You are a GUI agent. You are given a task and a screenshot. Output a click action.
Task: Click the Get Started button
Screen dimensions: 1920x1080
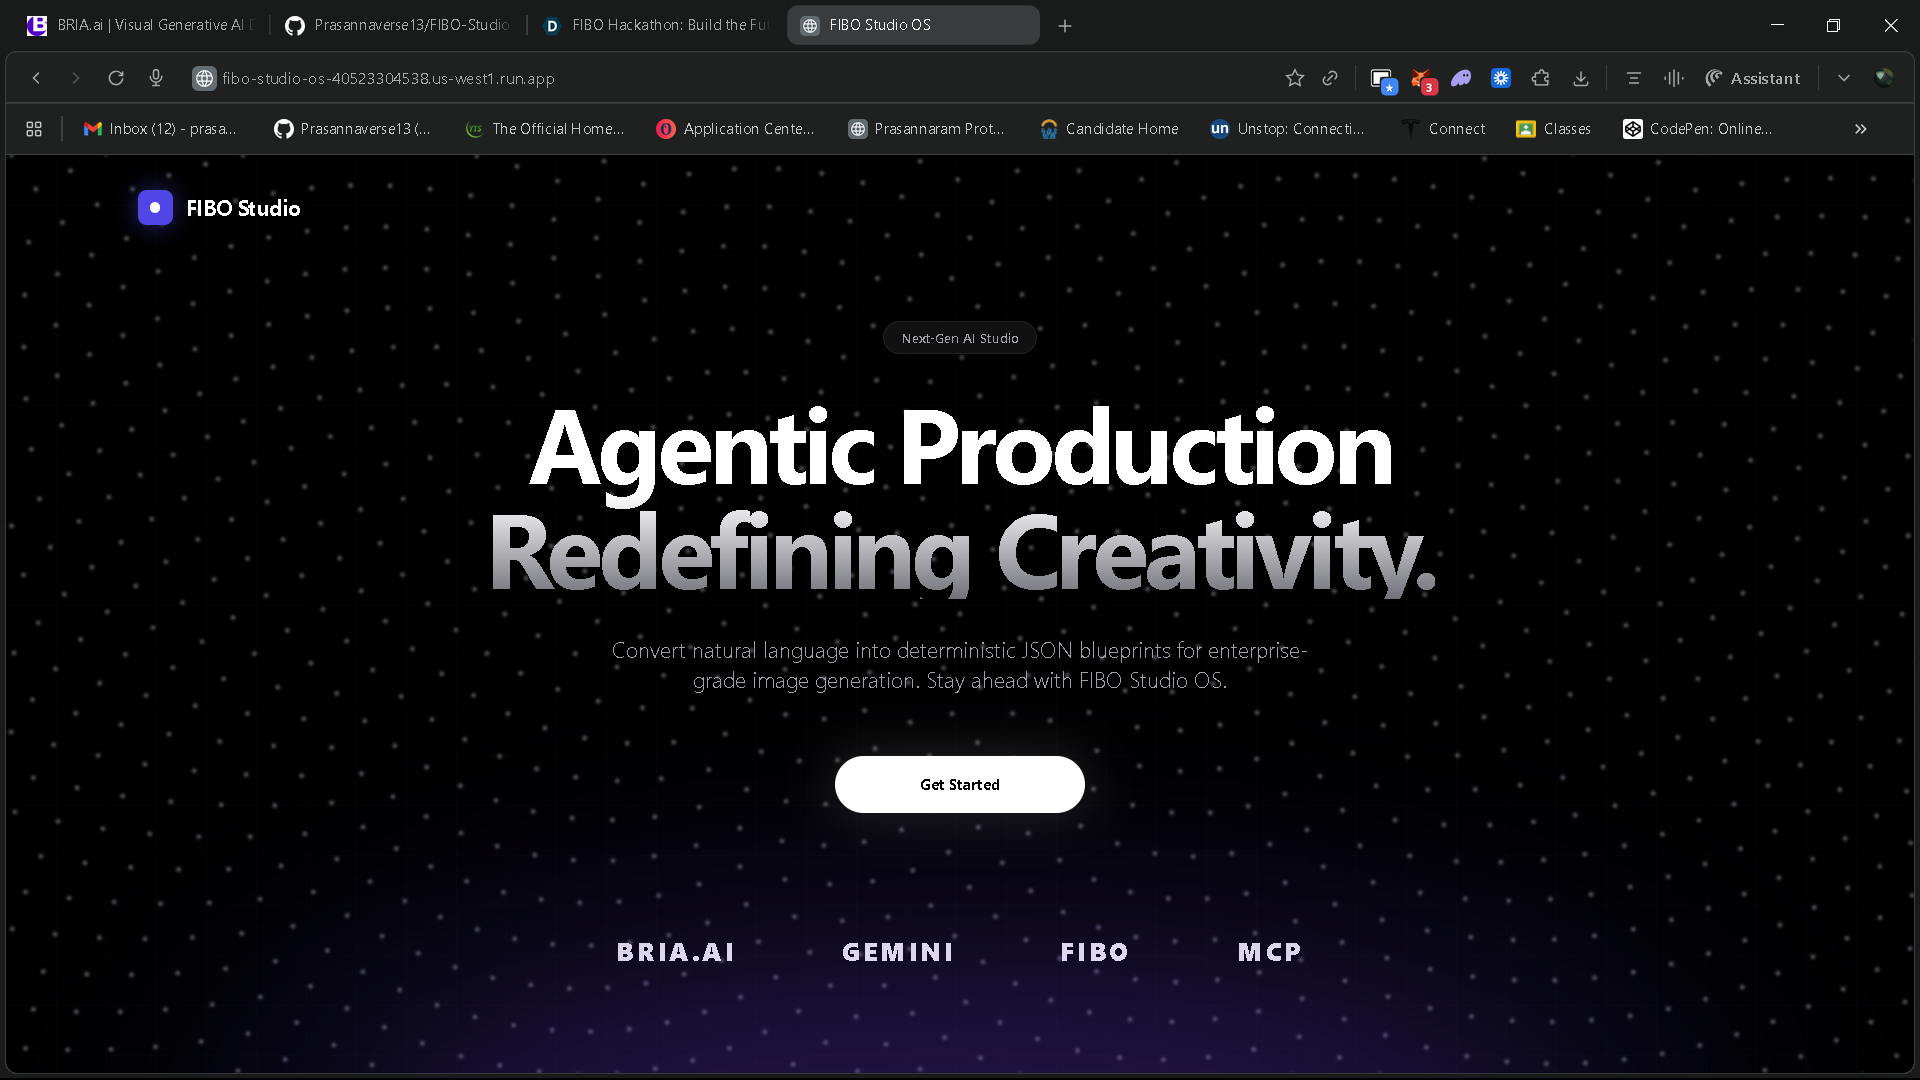tap(959, 785)
